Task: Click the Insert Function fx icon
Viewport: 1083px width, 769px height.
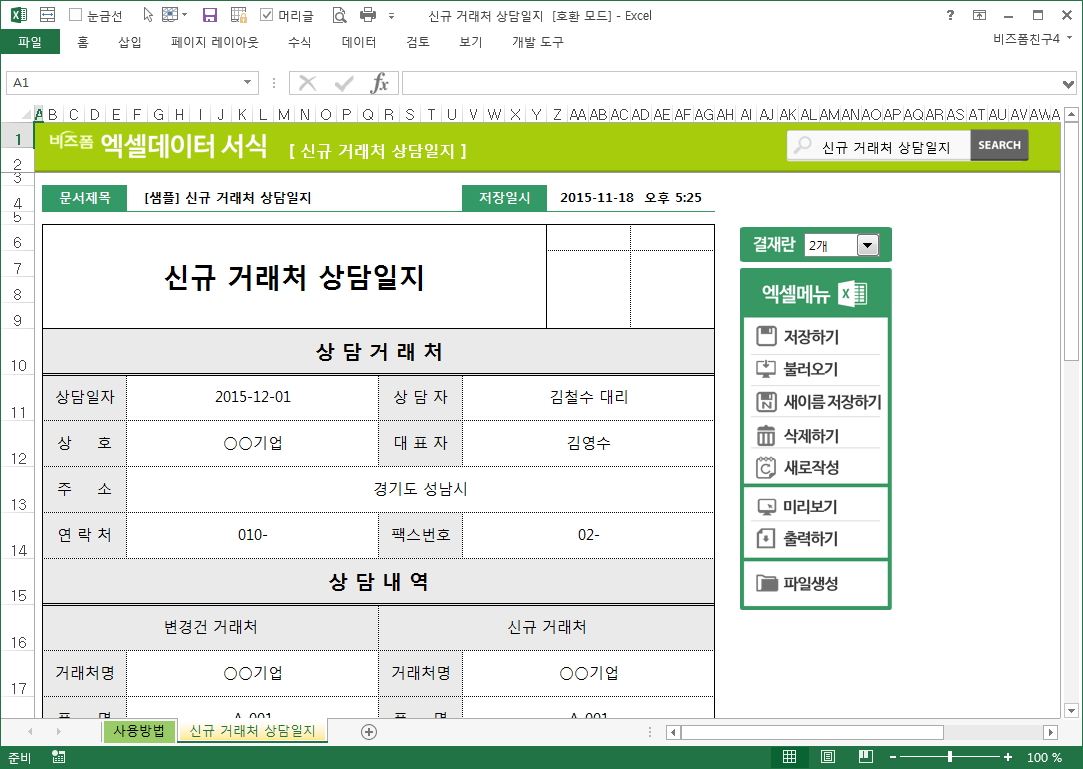Action: [379, 83]
